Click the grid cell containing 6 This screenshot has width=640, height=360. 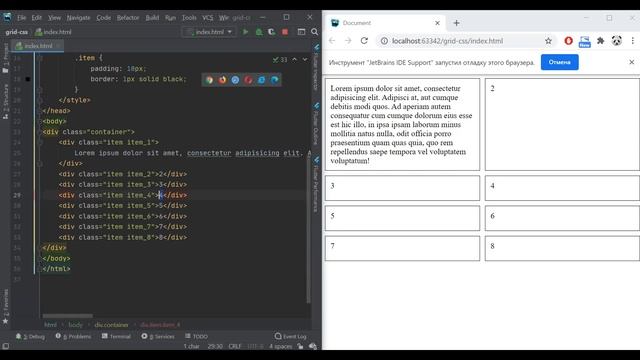click(x=562, y=218)
